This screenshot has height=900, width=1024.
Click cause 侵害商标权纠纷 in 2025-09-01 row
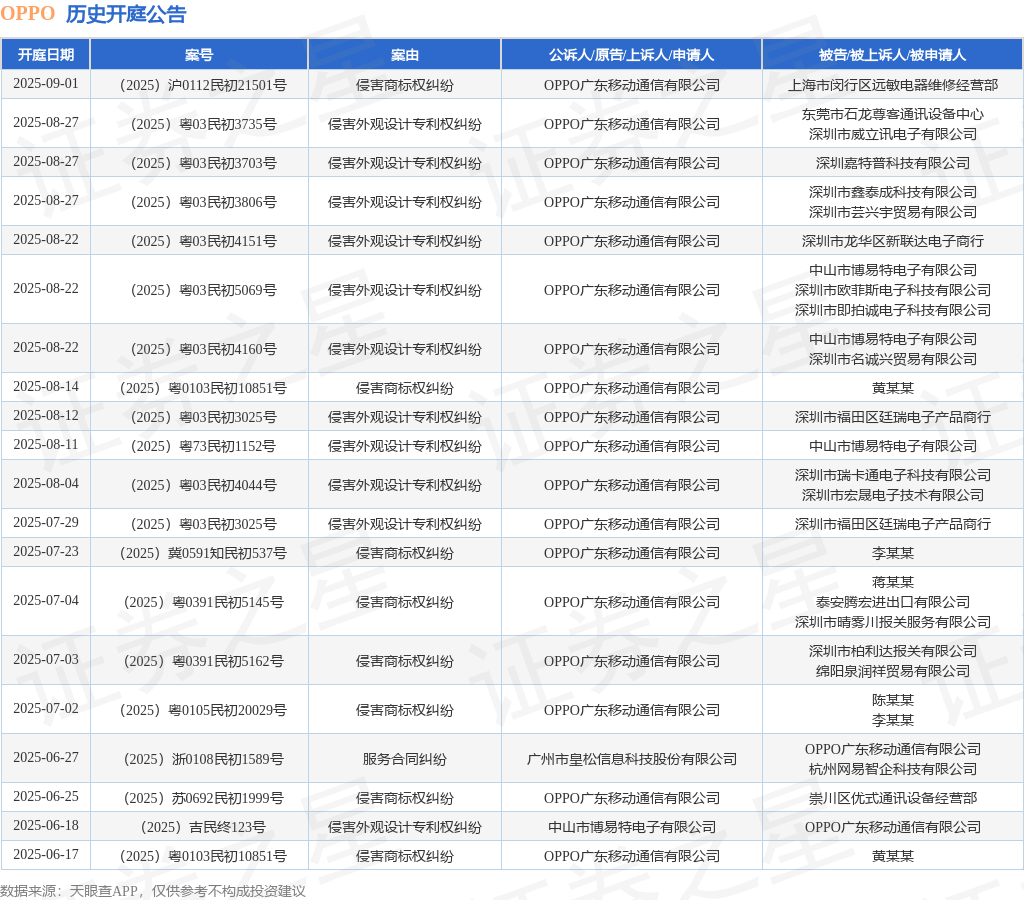405,85
